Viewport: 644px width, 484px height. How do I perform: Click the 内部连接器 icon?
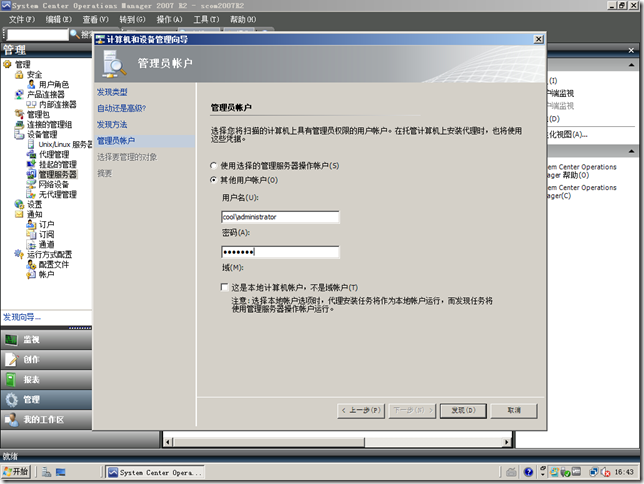coord(31,104)
